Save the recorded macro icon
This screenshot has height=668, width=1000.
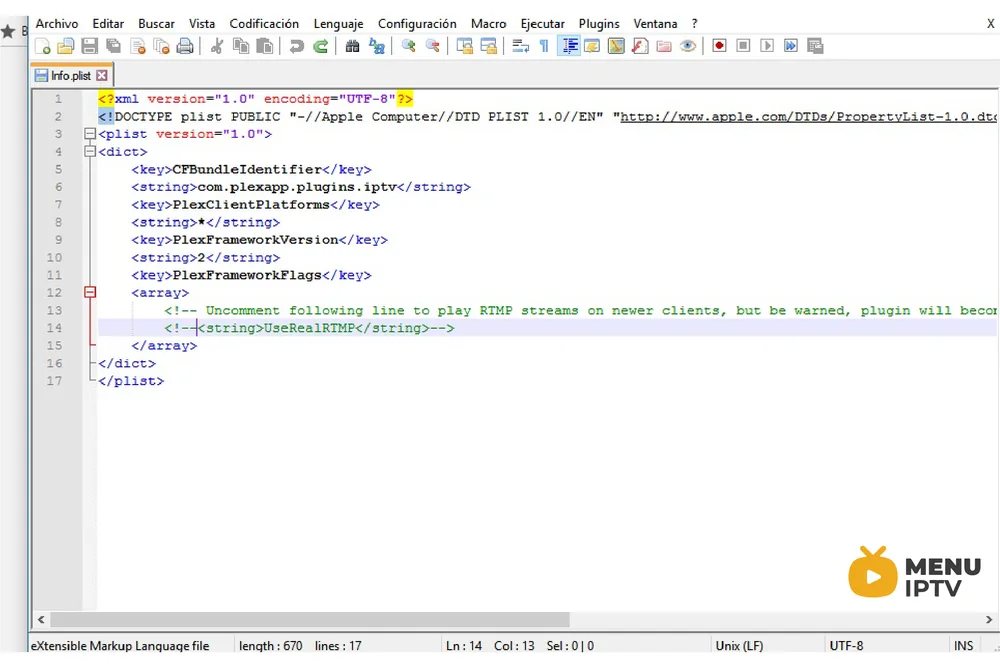[815, 46]
